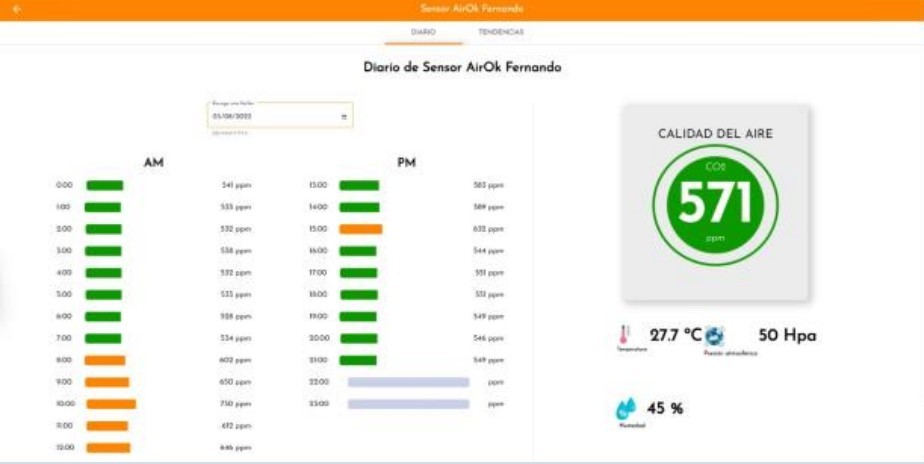This screenshot has height=464, width=924.
Task: Click the back arrow in the orange header
Action: (x=16, y=9)
